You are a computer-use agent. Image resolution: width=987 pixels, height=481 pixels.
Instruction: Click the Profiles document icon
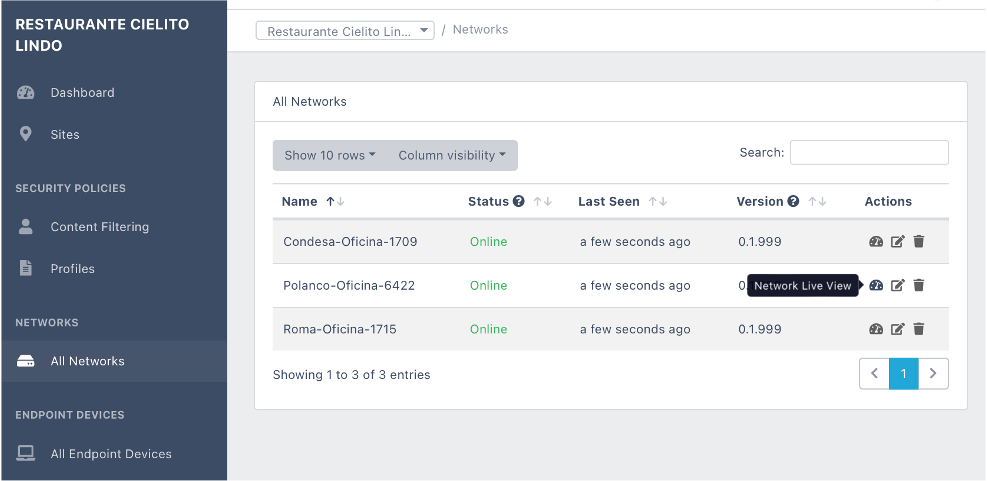click(25, 268)
